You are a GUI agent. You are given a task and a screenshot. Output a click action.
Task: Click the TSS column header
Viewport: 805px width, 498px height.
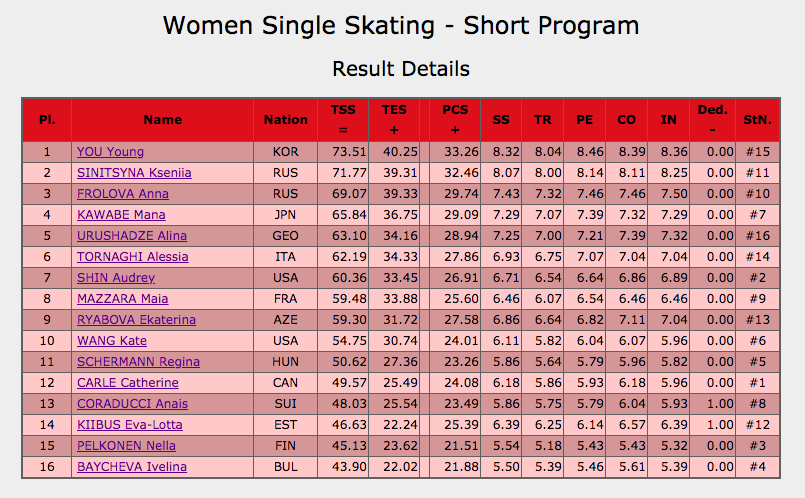point(343,119)
